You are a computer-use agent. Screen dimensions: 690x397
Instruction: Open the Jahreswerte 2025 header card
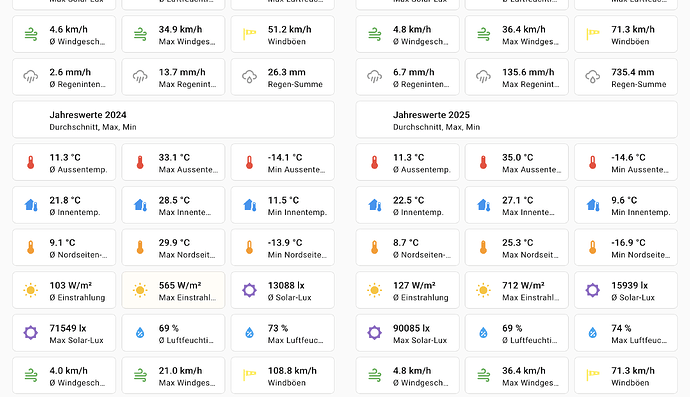tap(517, 120)
